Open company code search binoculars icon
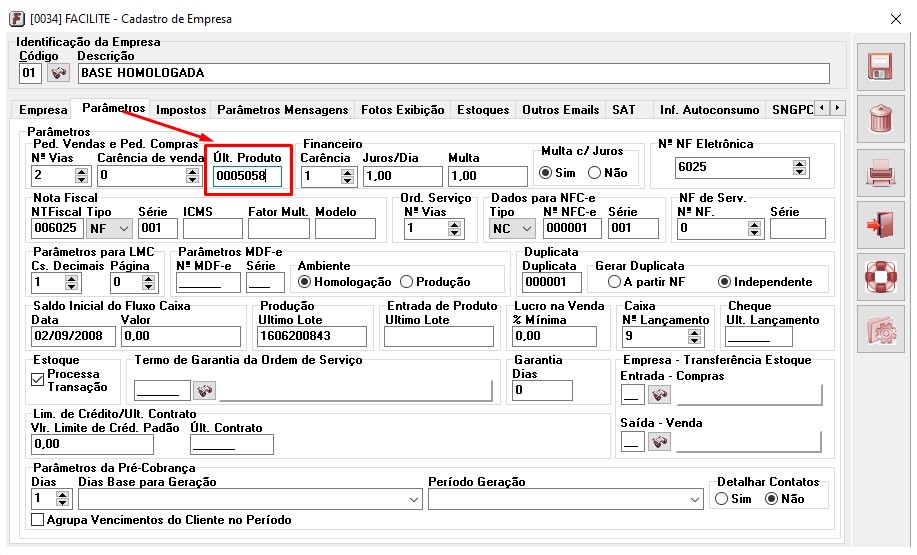This screenshot has width=917, height=555. pyautogui.click(x=58, y=73)
